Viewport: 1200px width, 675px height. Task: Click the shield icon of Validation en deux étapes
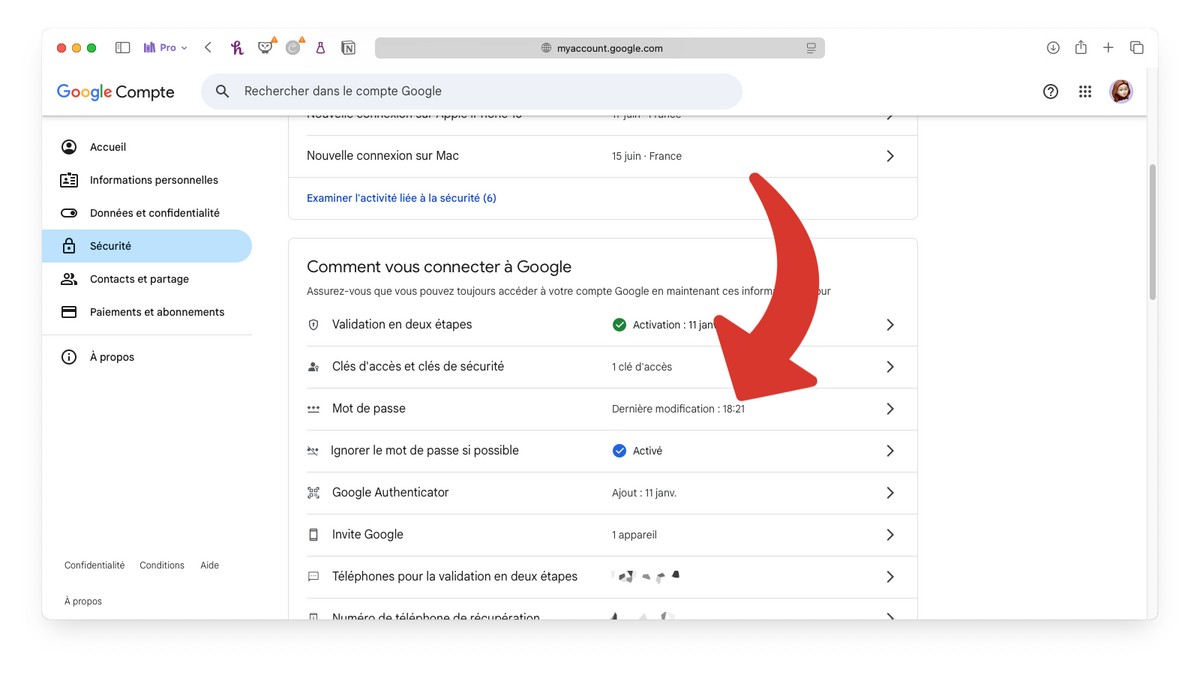tap(313, 325)
